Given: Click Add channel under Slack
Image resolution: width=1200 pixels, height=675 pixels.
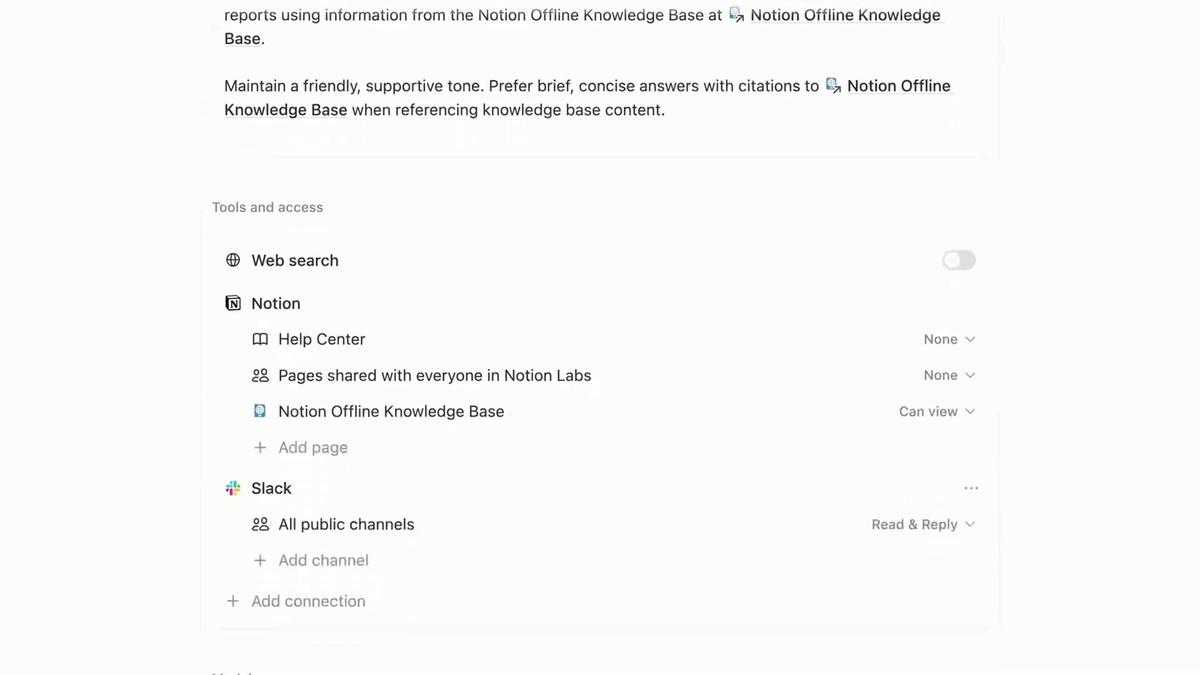Looking at the screenshot, I should (323, 560).
